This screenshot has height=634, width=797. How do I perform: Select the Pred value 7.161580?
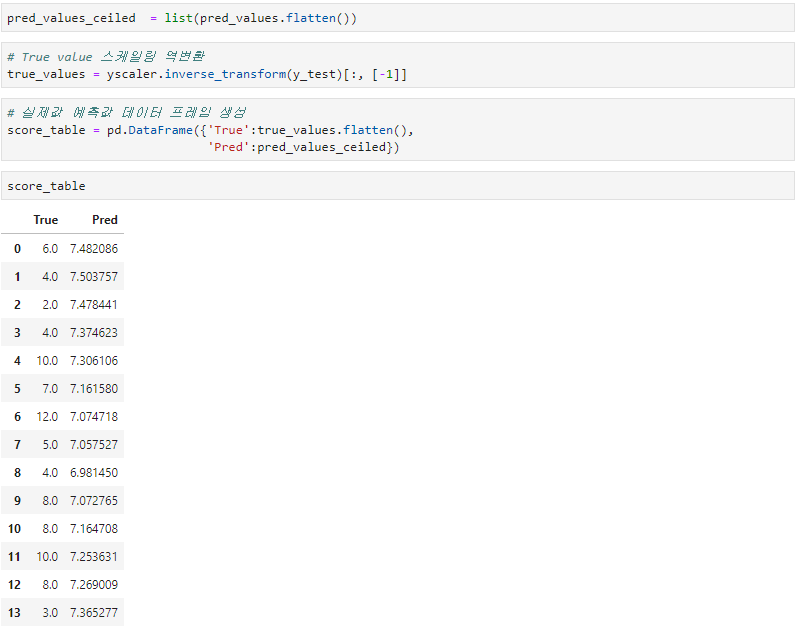[94, 388]
